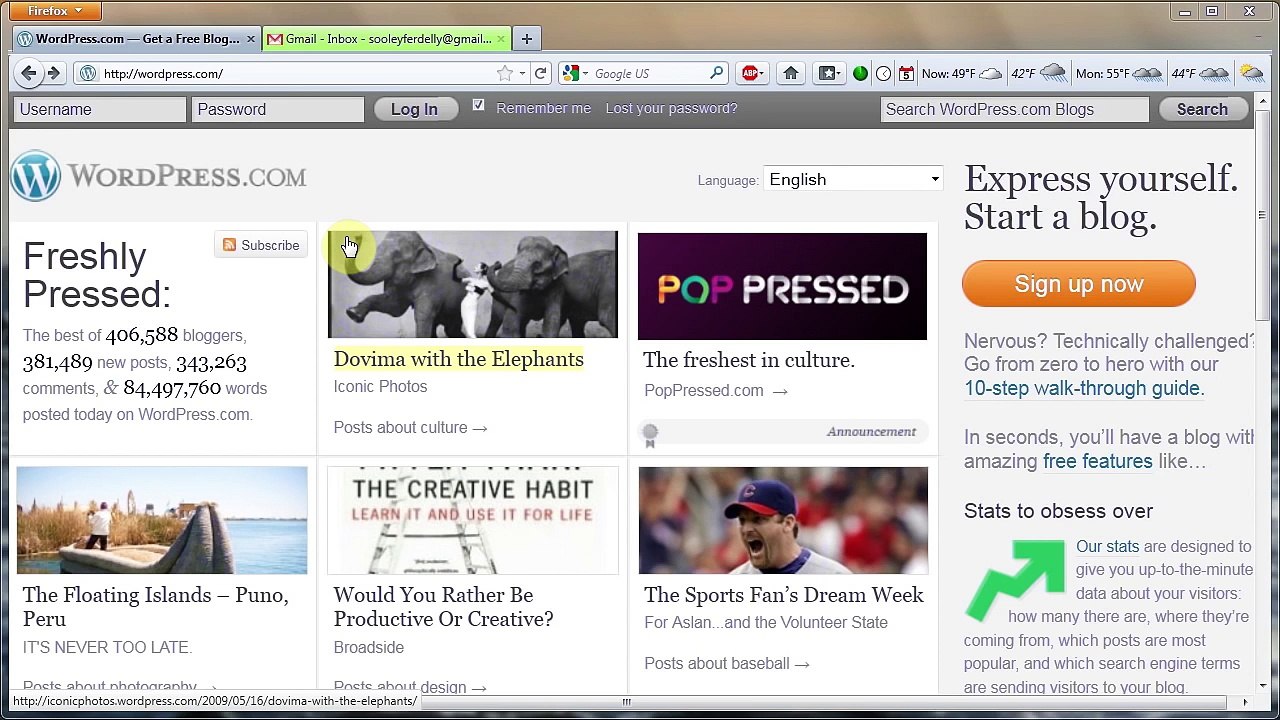Image resolution: width=1280 pixels, height=720 pixels.
Task: Click the rain cloud icon beside 42°F
Action: point(1053,73)
